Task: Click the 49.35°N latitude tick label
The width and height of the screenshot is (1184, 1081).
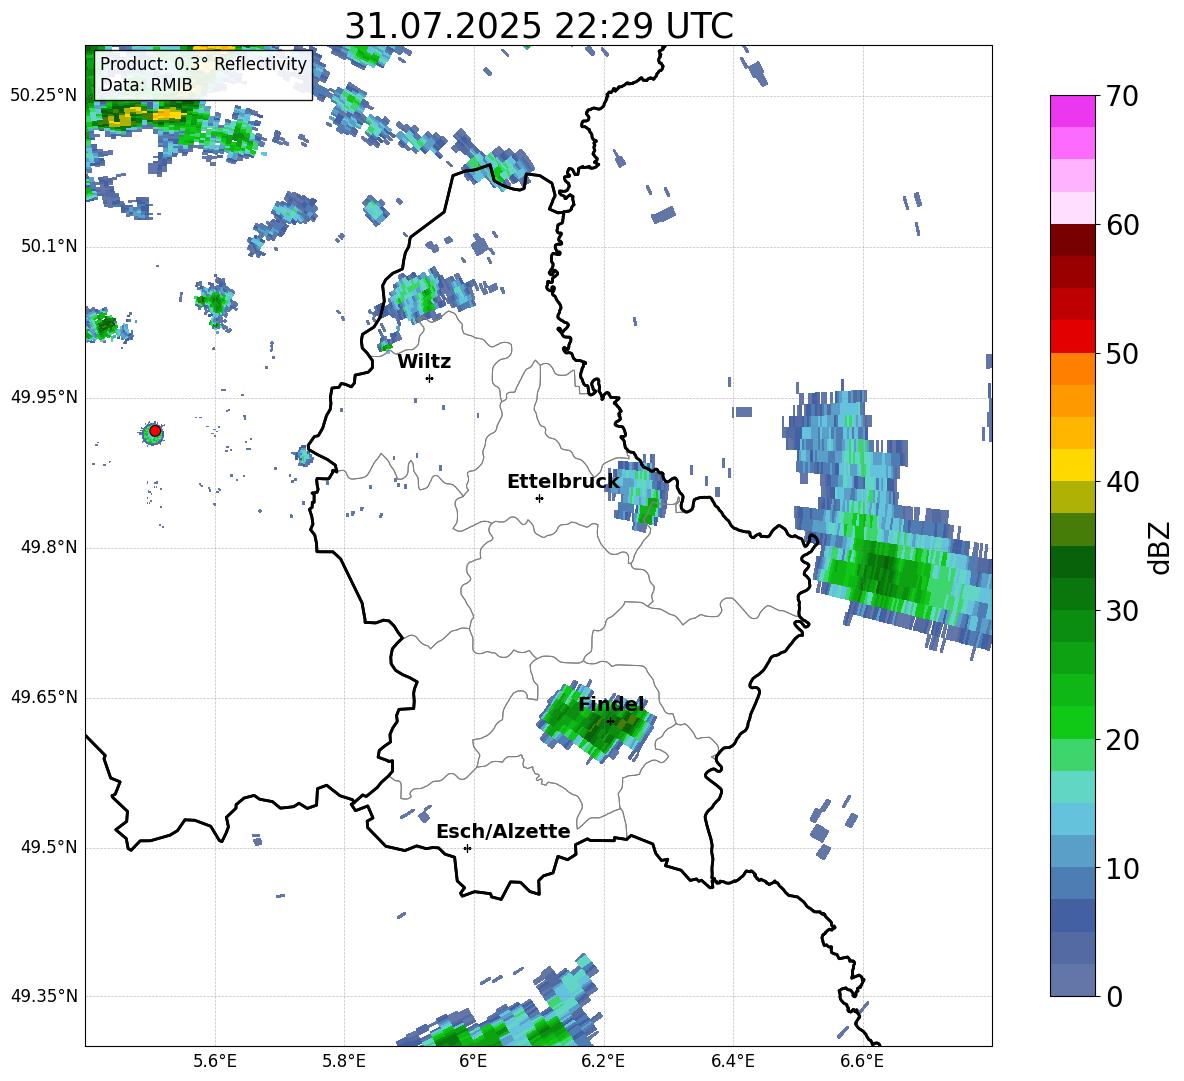Action: [x=44, y=996]
